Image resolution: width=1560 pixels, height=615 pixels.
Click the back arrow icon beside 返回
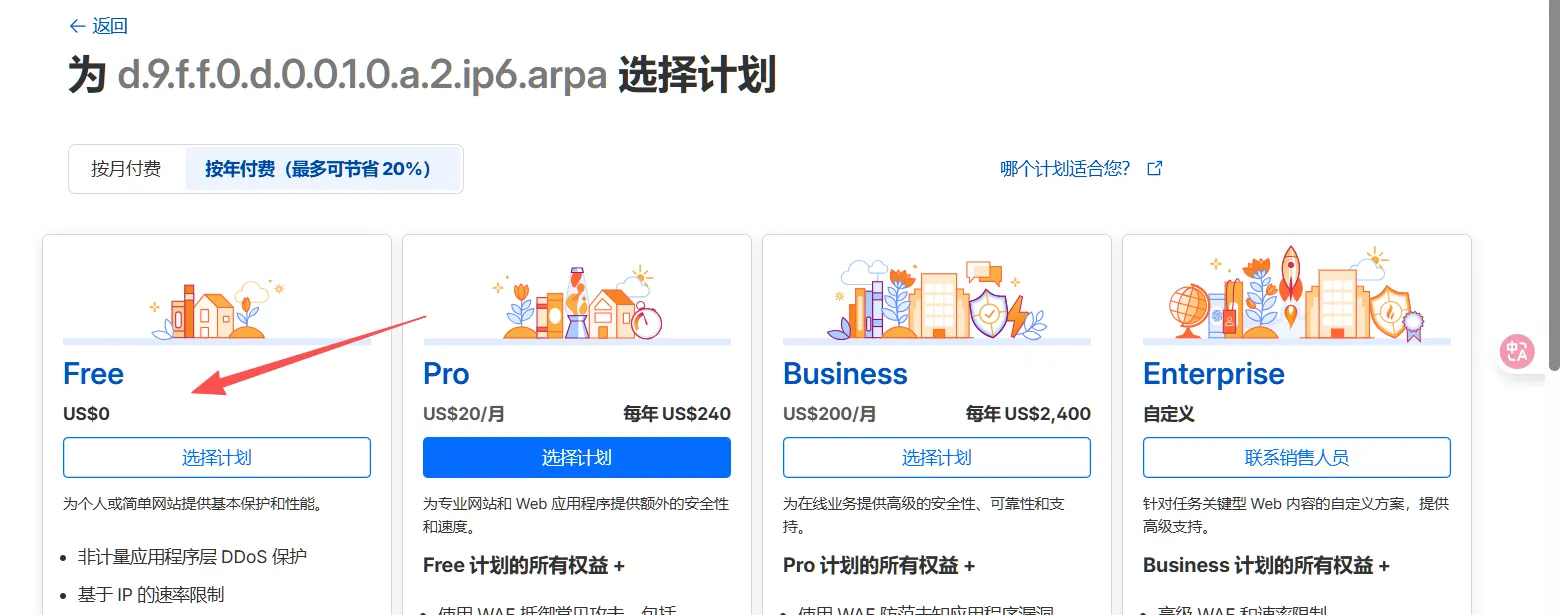[x=77, y=27]
